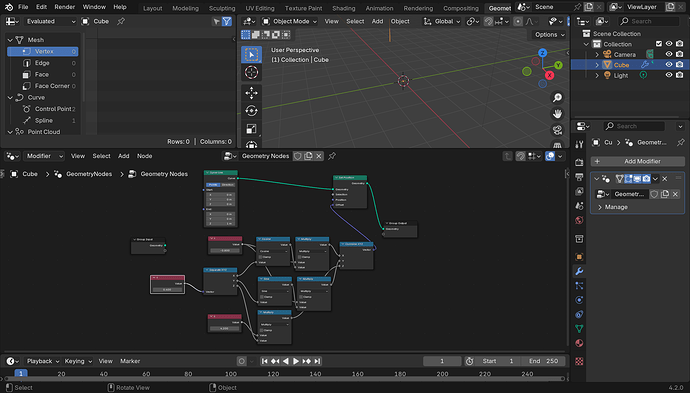Open the Node menu in node editor
690x393 pixels.
point(144,156)
